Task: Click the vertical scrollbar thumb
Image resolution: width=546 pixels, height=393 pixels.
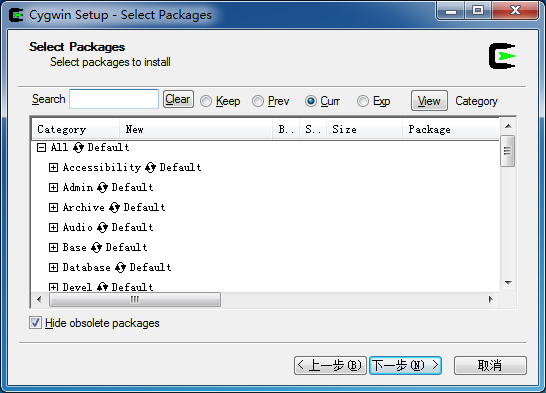Action: coord(508,151)
